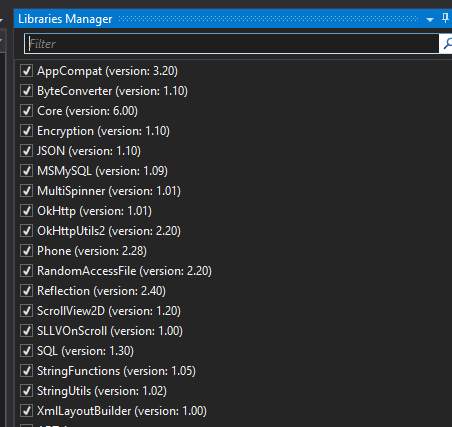Click the Filter search box
The width and height of the screenshot is (452, 427).
pos(231,44)
